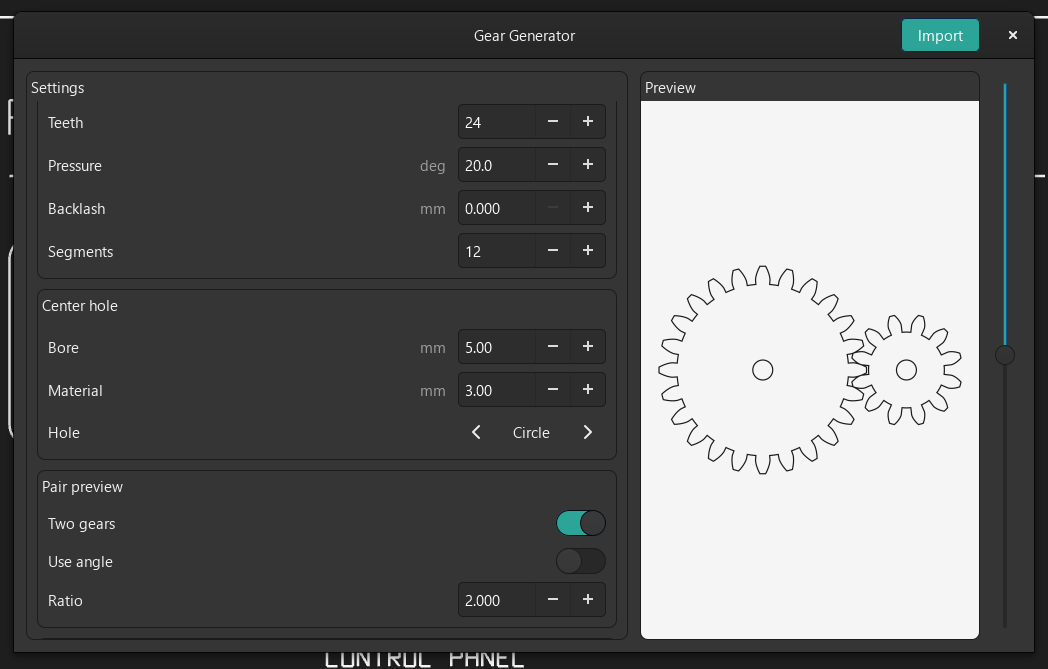Click the Circle hole type value
Image resolution: width=1048 pixels, height=669 pixels.
531,432
